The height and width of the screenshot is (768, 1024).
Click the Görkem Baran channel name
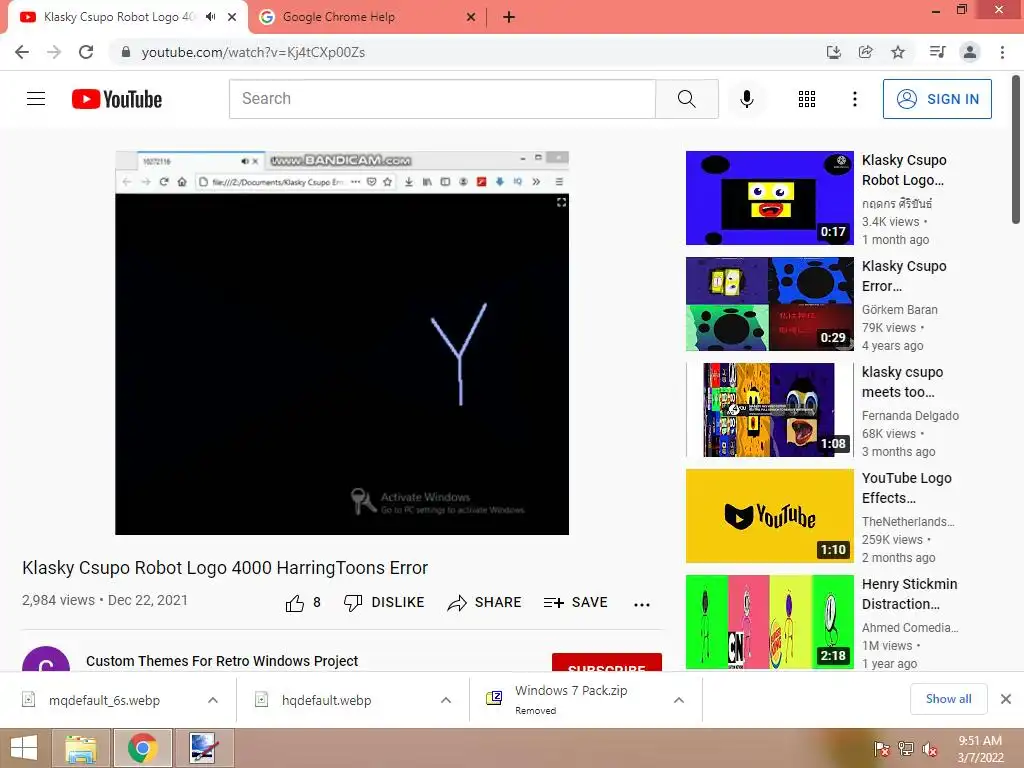tap(899, 310)
